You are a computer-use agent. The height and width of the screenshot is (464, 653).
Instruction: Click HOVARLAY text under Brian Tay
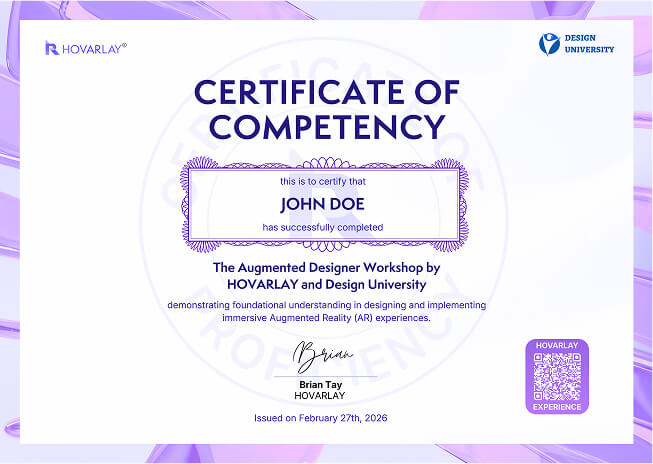(321, 395)
